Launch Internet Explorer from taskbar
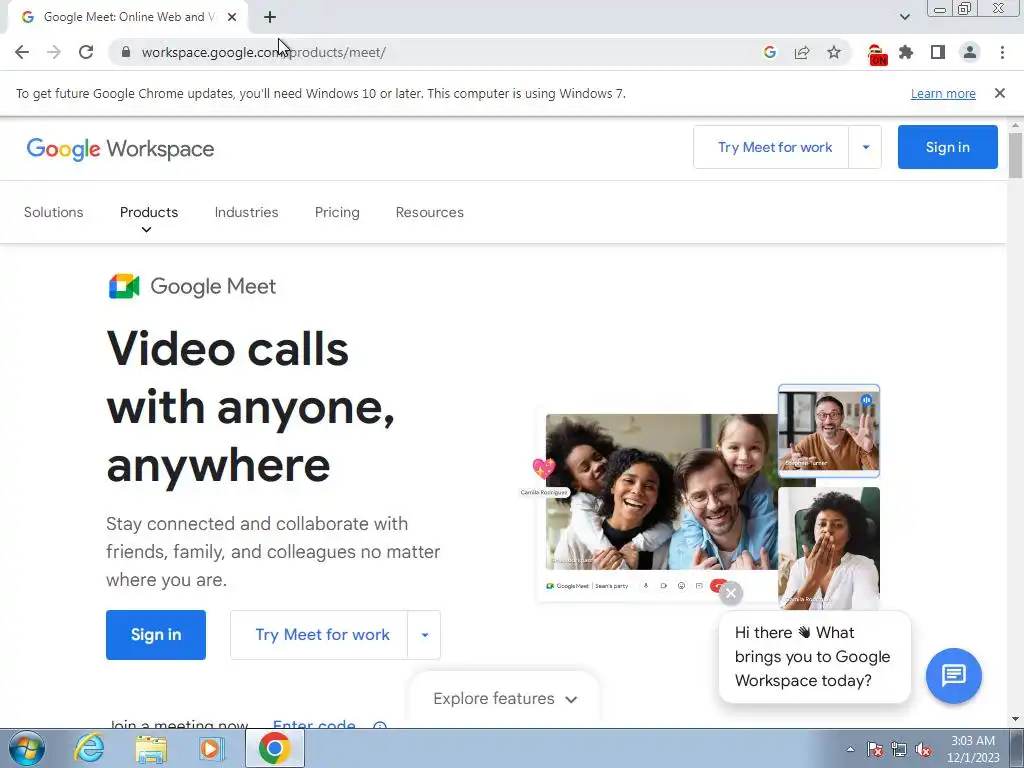 89,748
